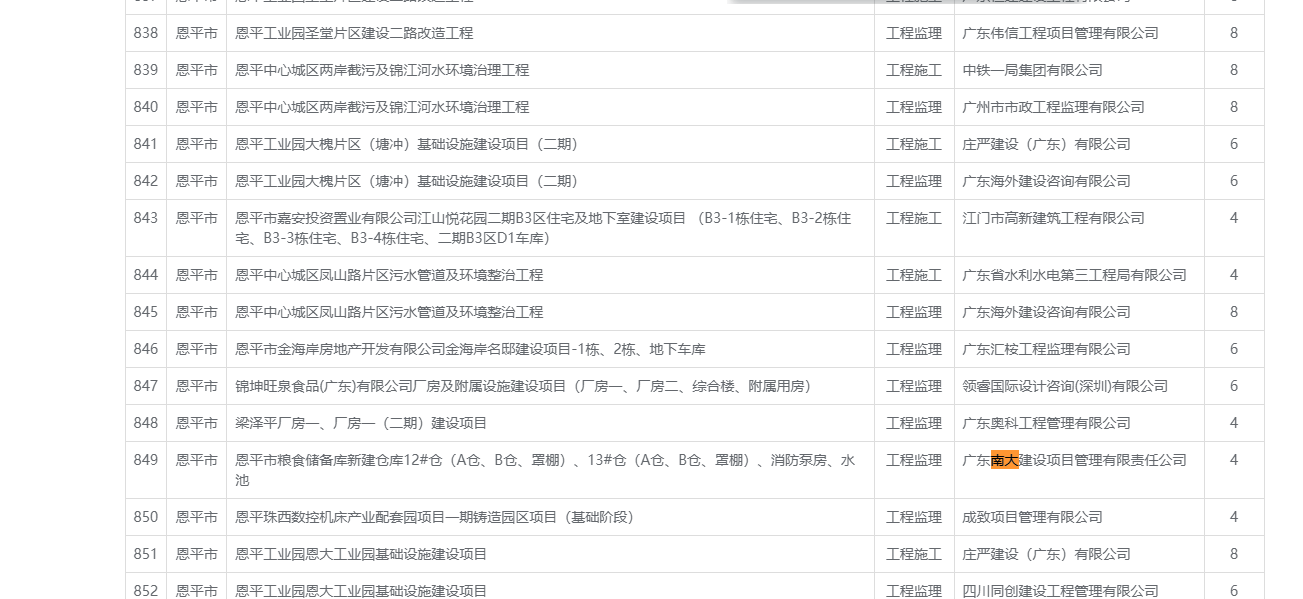Select 金海岸名邸建设项目 project text

(470, 349)
